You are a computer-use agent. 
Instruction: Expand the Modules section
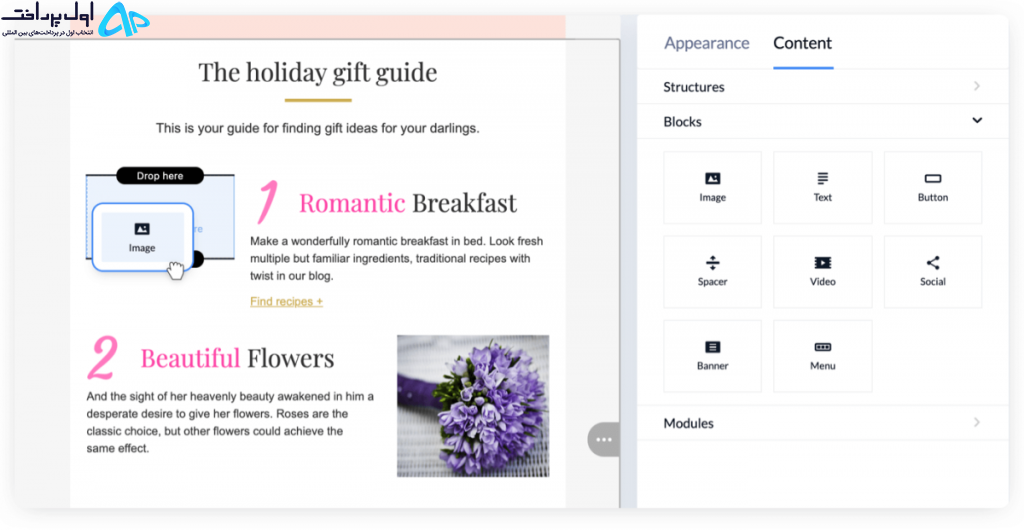[x=823, y=423]
